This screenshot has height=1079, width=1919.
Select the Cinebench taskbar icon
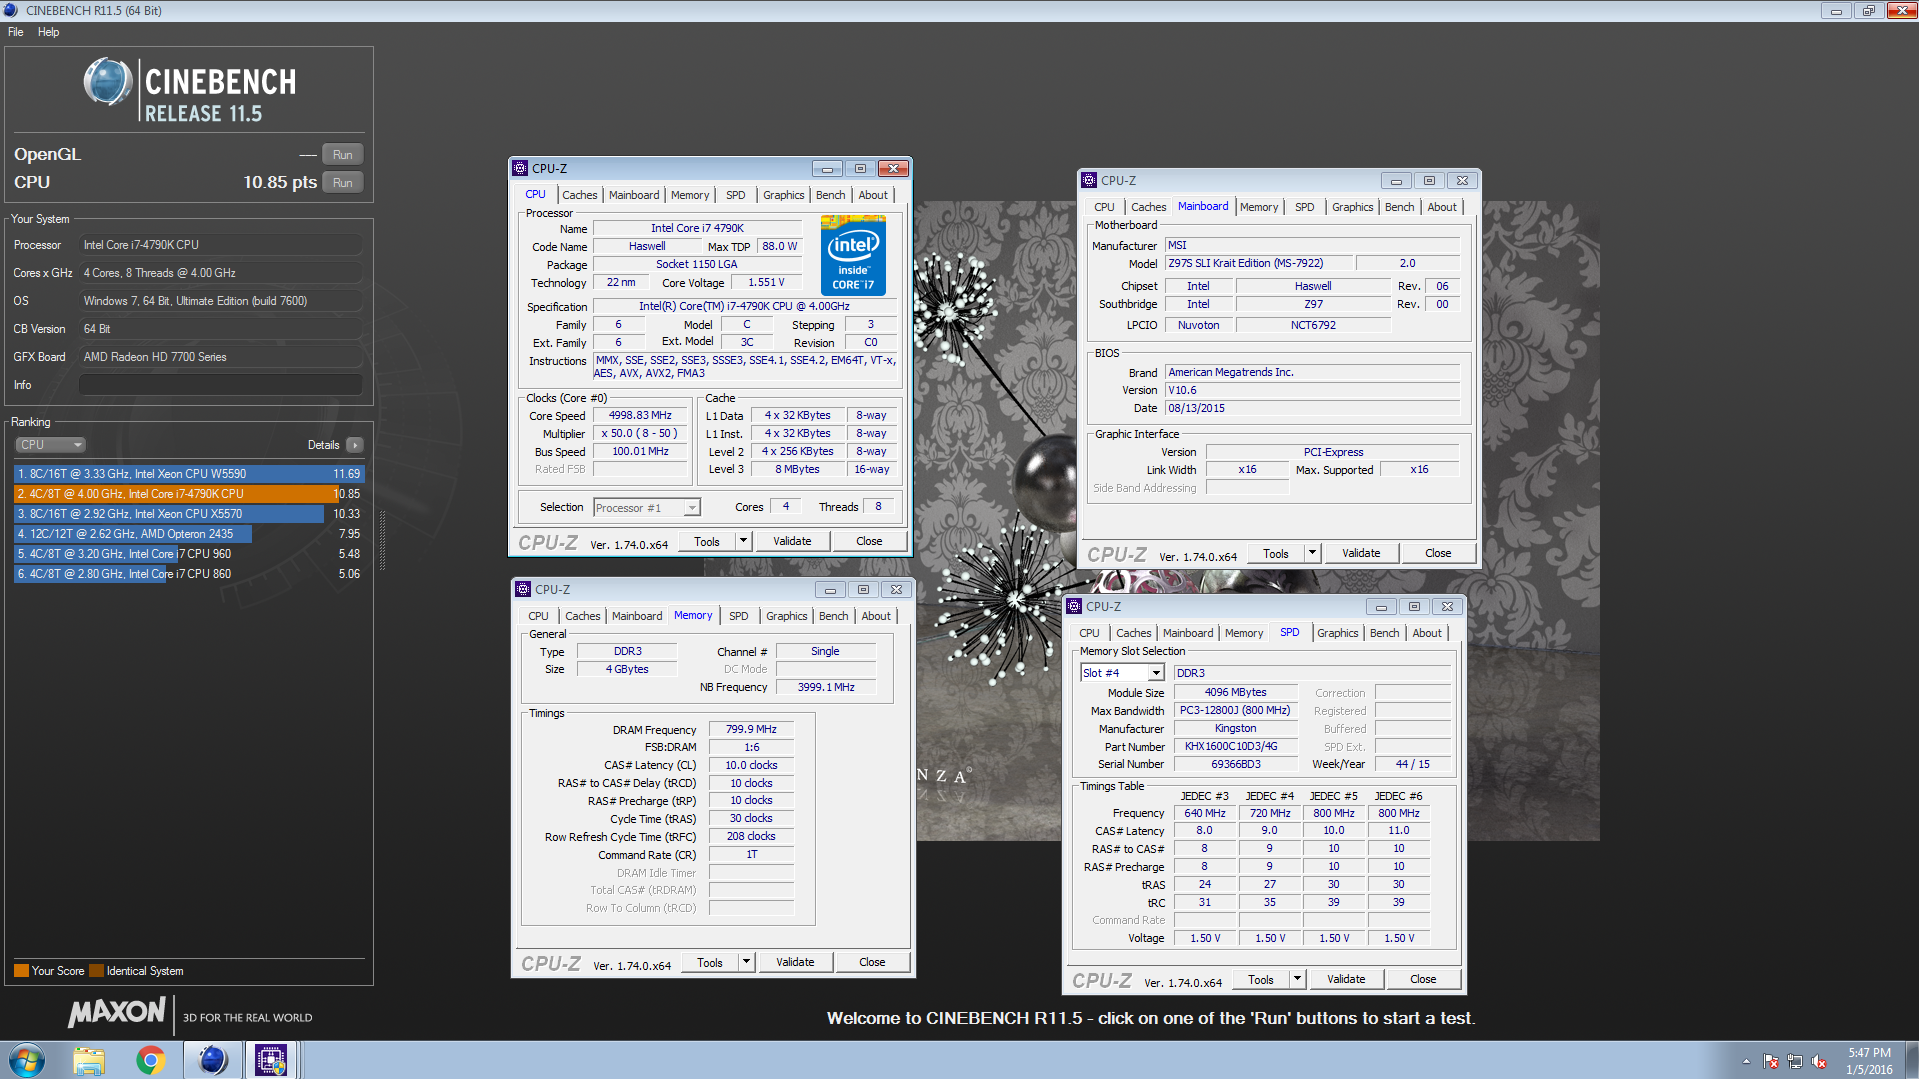[213, 1060]
